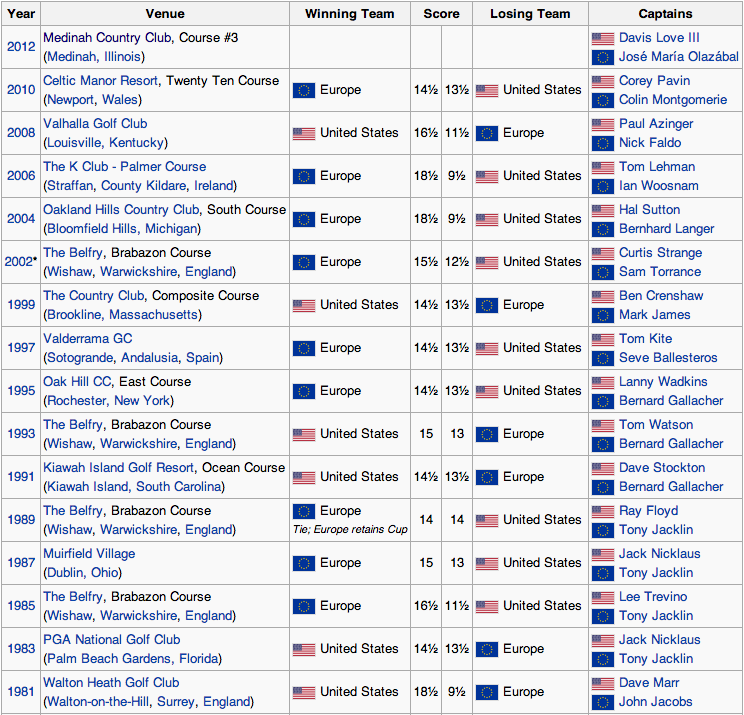744x715 pixels.
Task: Click Europe flag in 1995 Winning Team cell
Action: 304,391
